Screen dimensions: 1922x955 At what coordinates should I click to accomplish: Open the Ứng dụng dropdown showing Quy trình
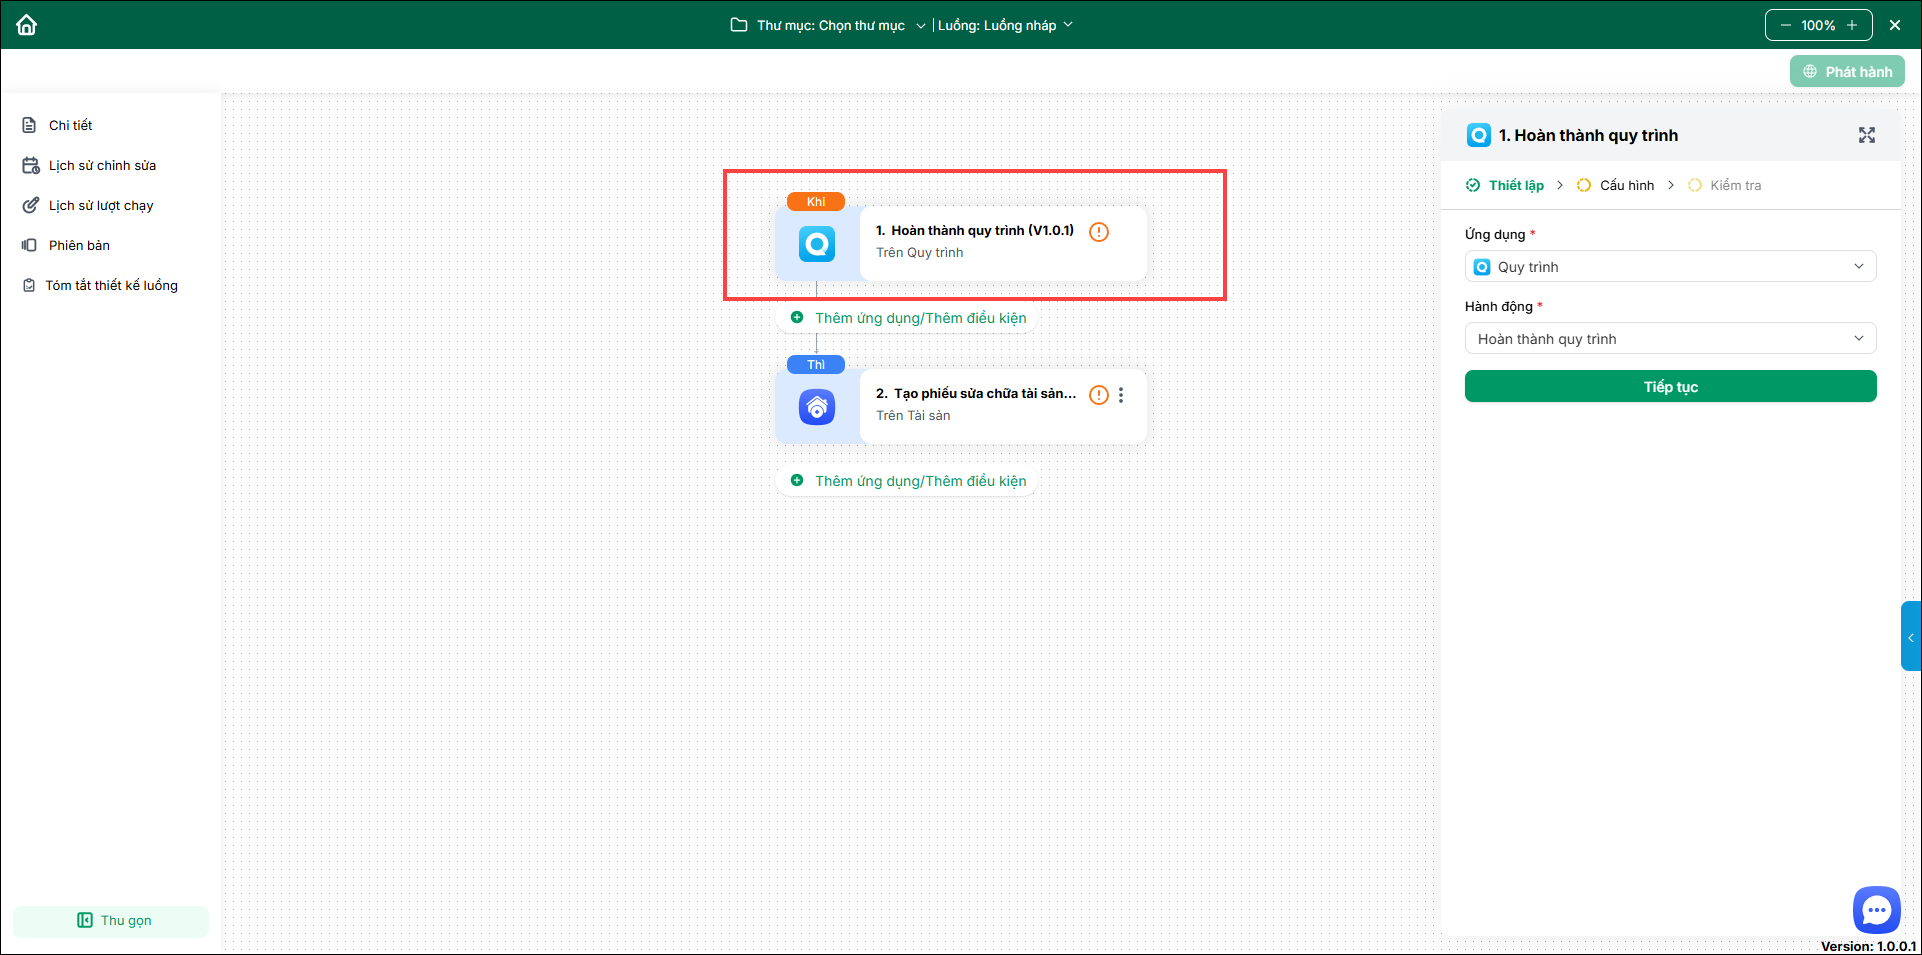[1670, 266]
